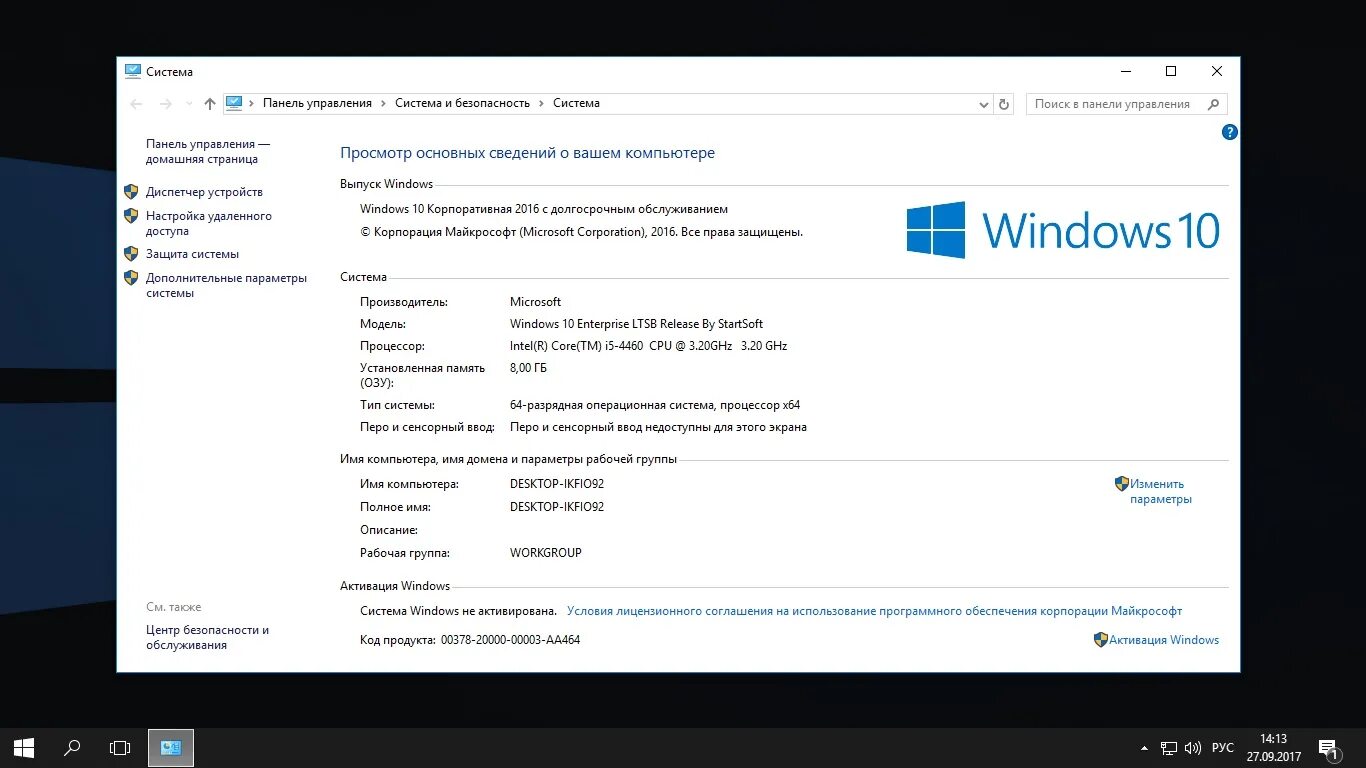Image resolution: width=1366 pixels, height=768 pixels.
Task: Open Action Center notifications icon
Action: [1329, 748]
